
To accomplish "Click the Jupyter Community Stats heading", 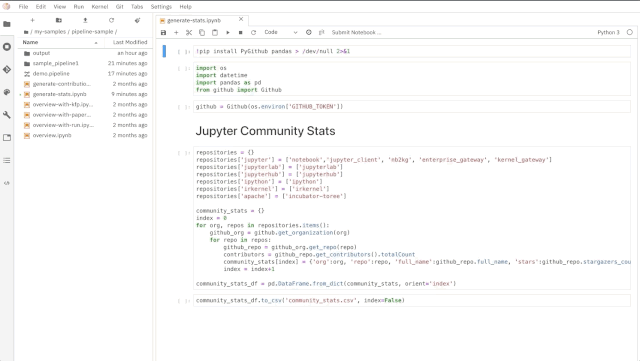I will (x=265, y=131).
